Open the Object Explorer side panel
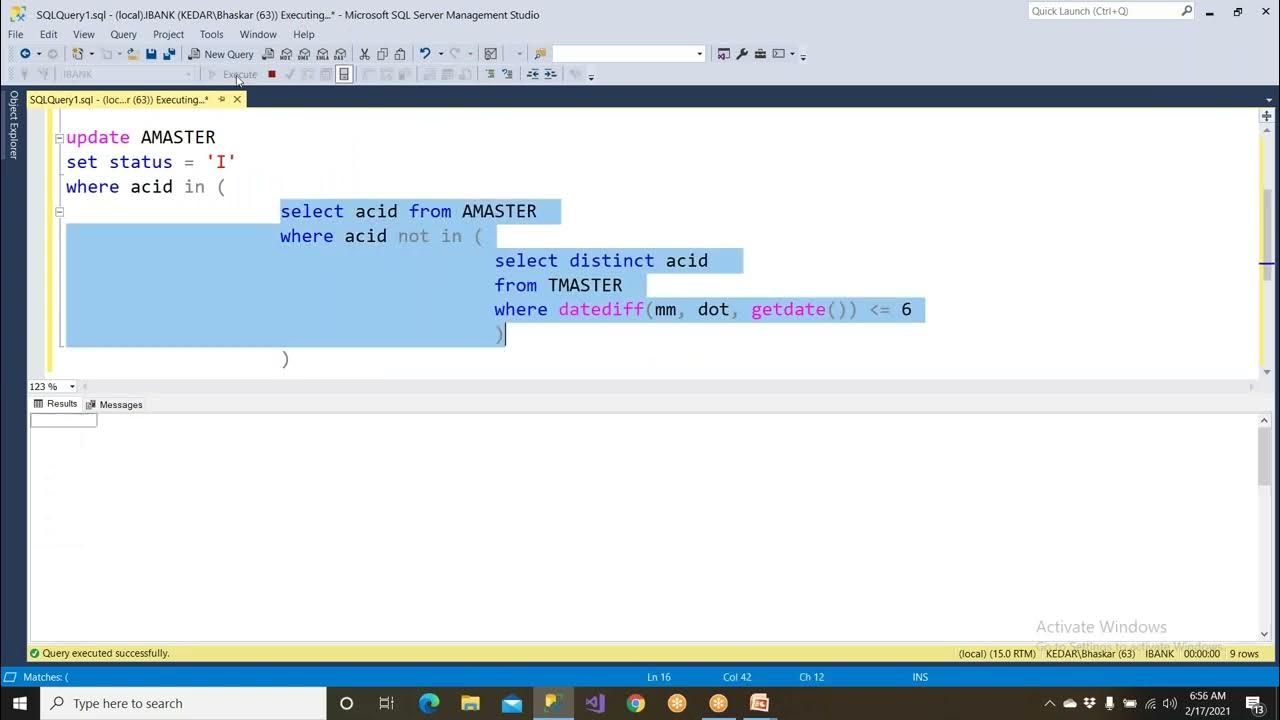This screenshot has height=720, width=1280. (x=14, y=124)
